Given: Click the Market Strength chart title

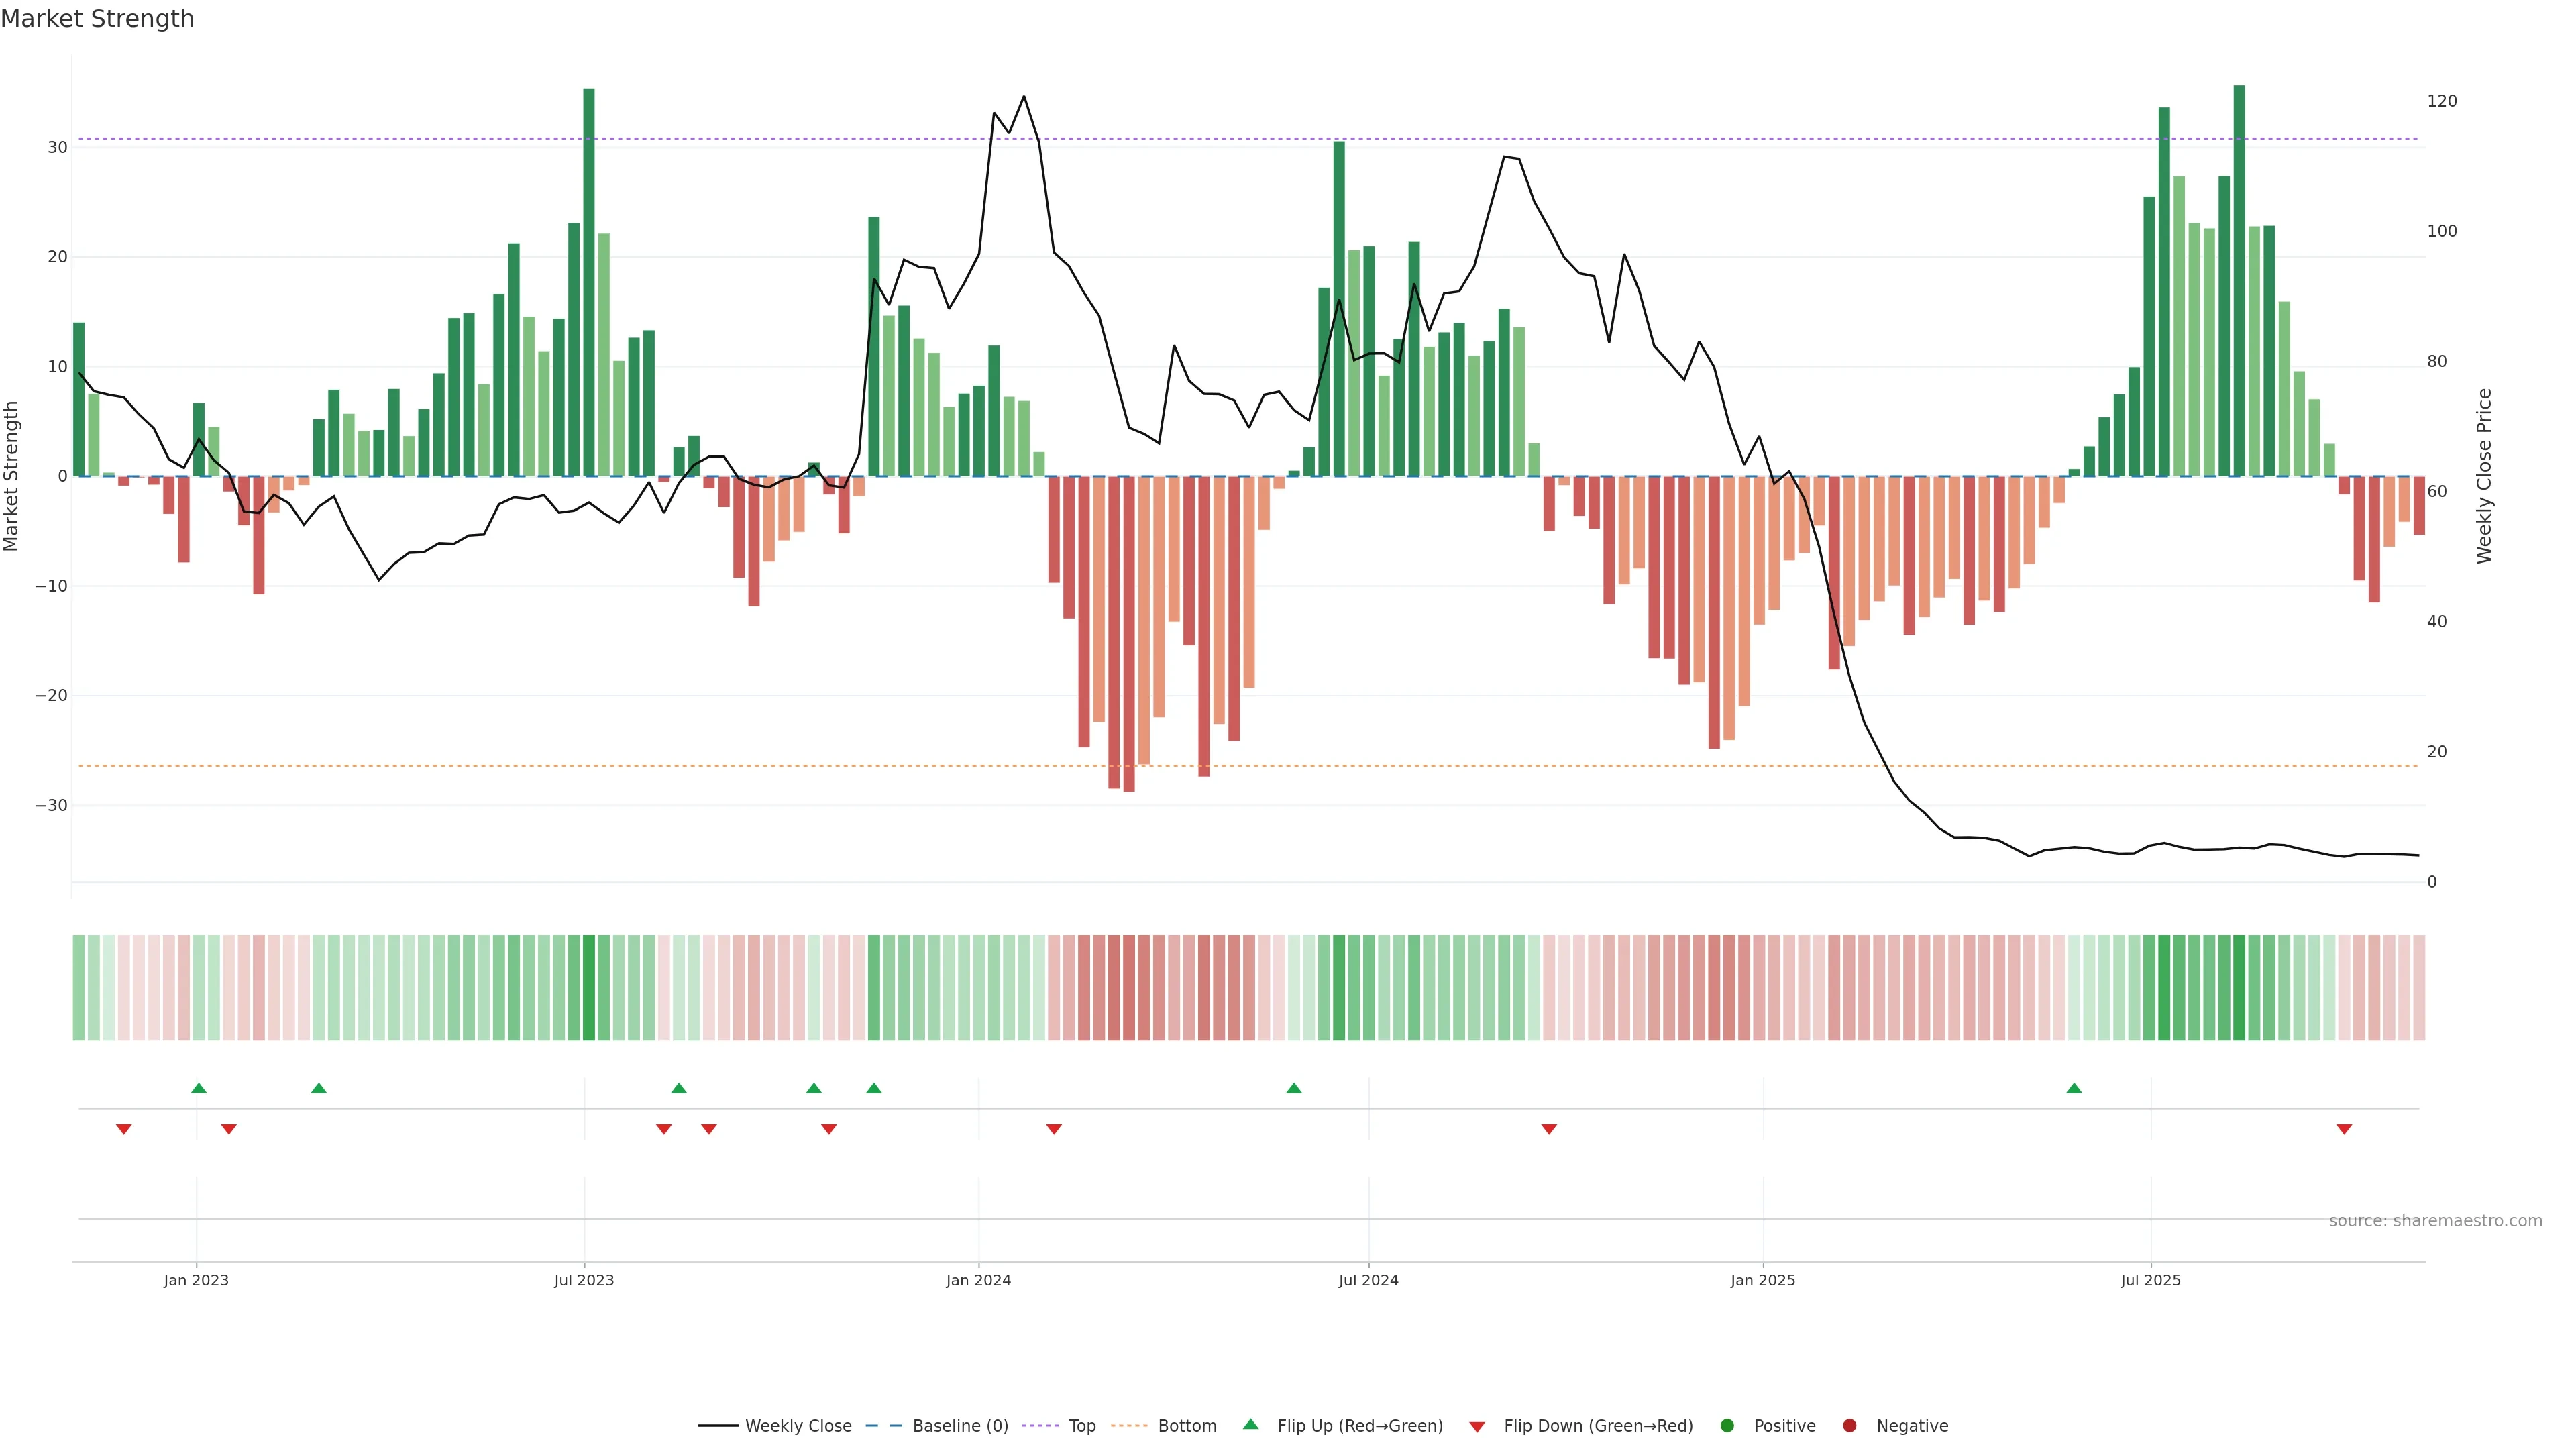Looking at the screenshot, I should click(97, 19).
